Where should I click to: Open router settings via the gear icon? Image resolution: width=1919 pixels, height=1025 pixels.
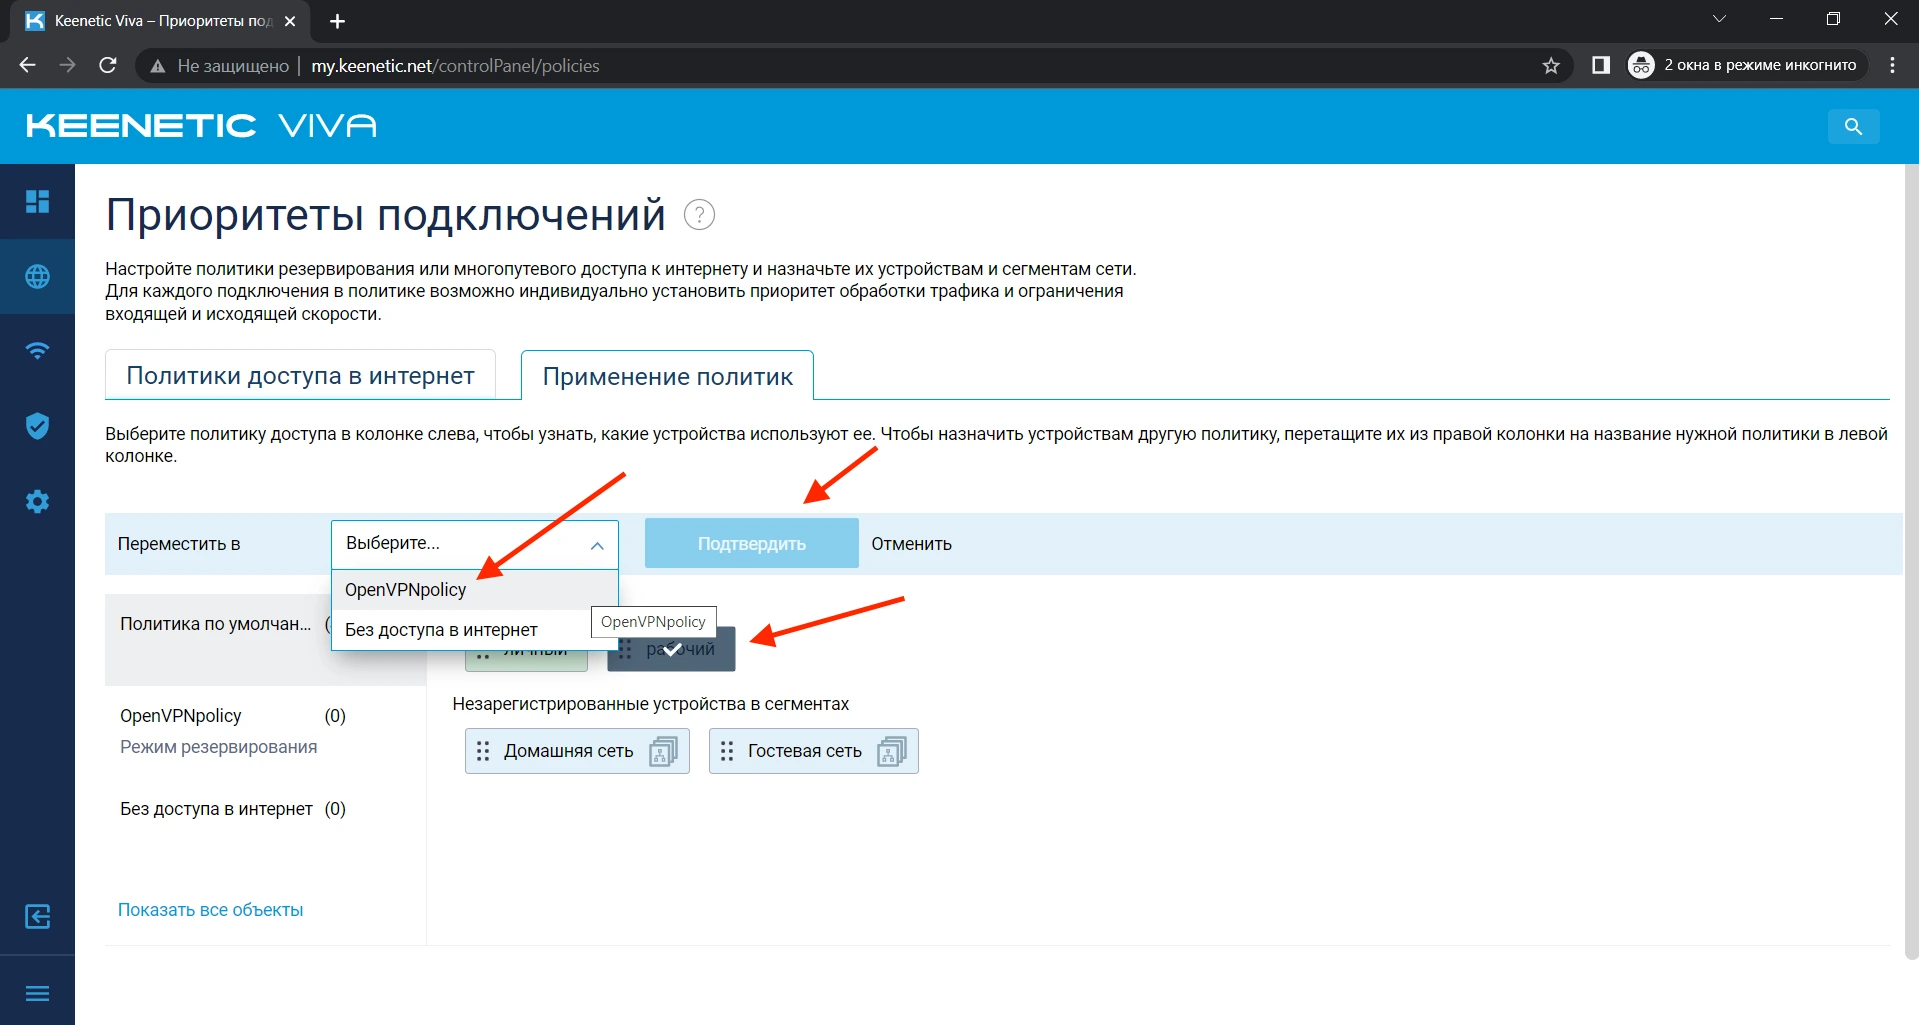click(x=37, y=501)
